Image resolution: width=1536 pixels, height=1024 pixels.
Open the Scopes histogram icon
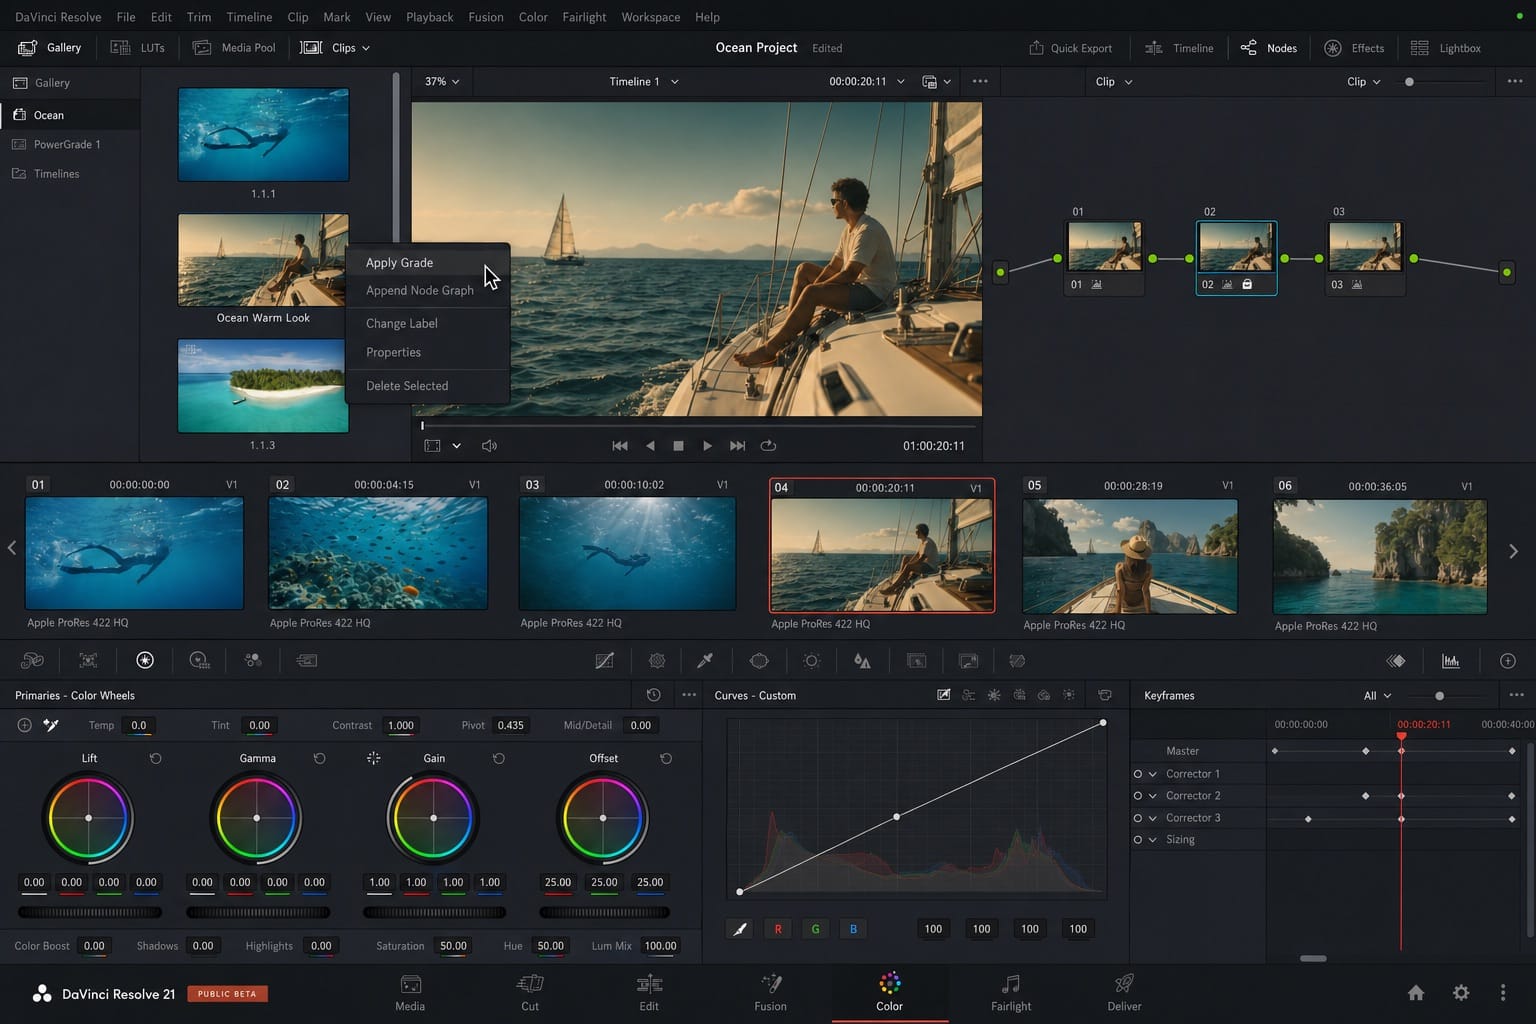pyautogui.click(x=1450, y=661)
